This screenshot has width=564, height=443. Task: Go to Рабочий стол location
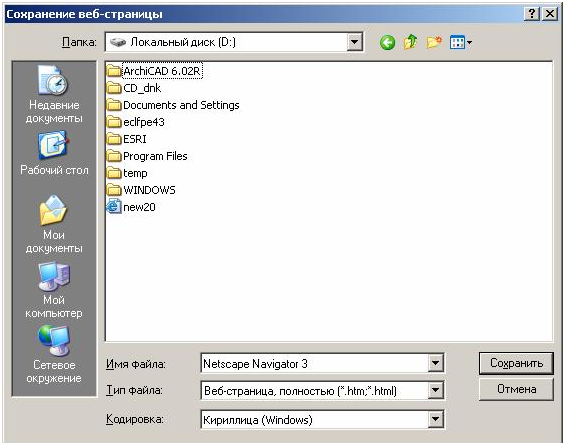(x=54, y=153)
